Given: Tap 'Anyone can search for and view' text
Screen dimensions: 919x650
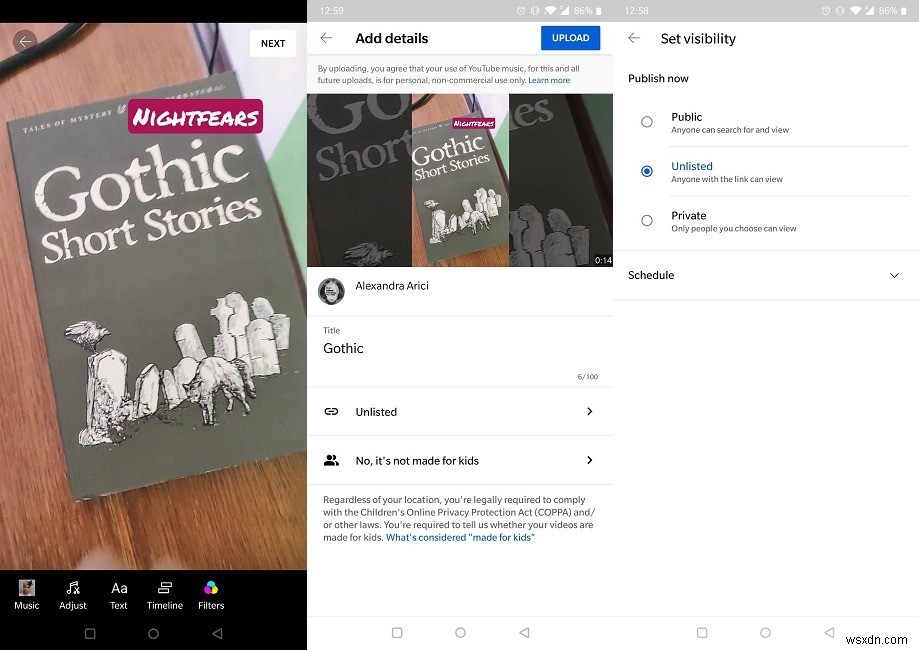Looking at the screenshot, I should [x=730, y=130].
